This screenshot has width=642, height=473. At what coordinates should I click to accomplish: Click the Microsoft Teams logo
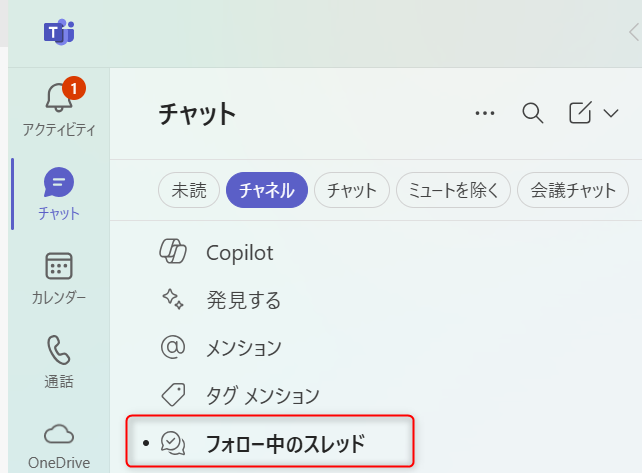tap(59, 32)
